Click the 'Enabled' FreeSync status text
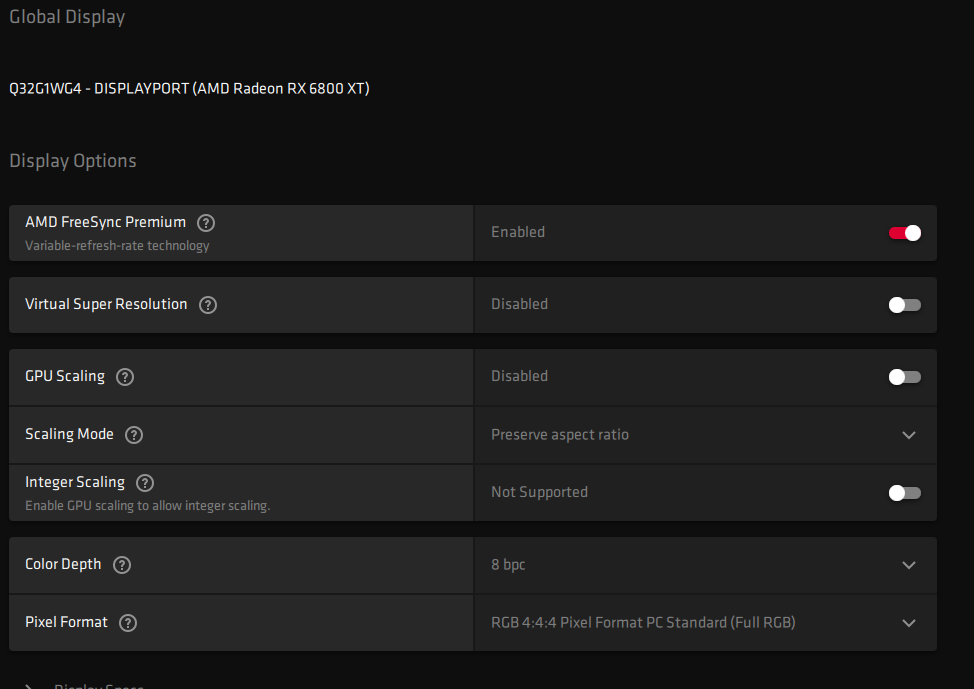Viewport: 974px width, 689px height. (518, 232)
